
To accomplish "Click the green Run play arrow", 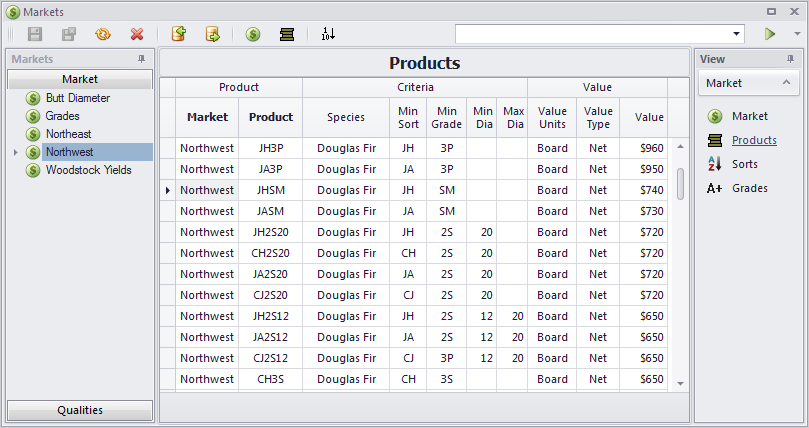I will pyautogui.click(x=770, y=34).
